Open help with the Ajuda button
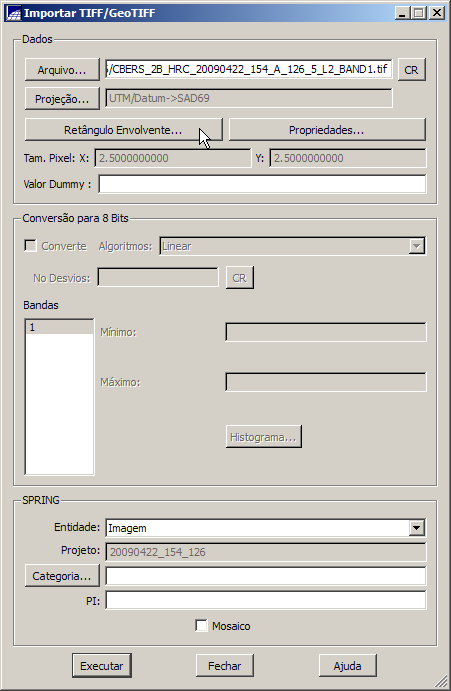This screenshot has width=451, height=691. [347, 665]
